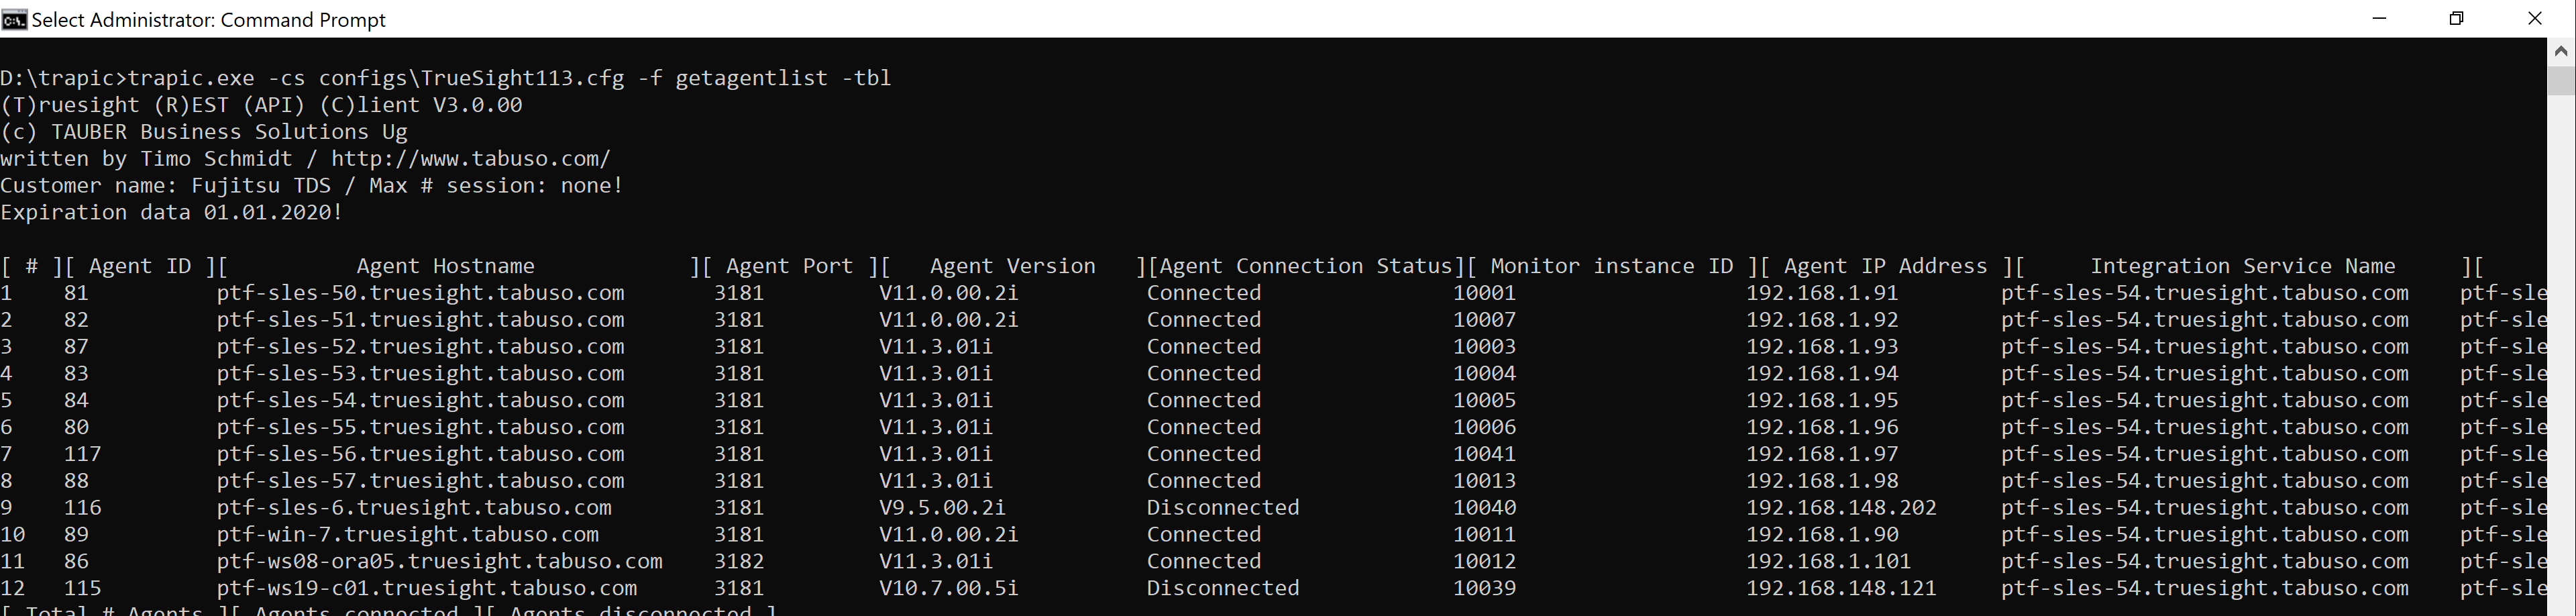2576x616 pixels.
Task: Click the IP address 192.168.148.202
Action: [1841, 508]
